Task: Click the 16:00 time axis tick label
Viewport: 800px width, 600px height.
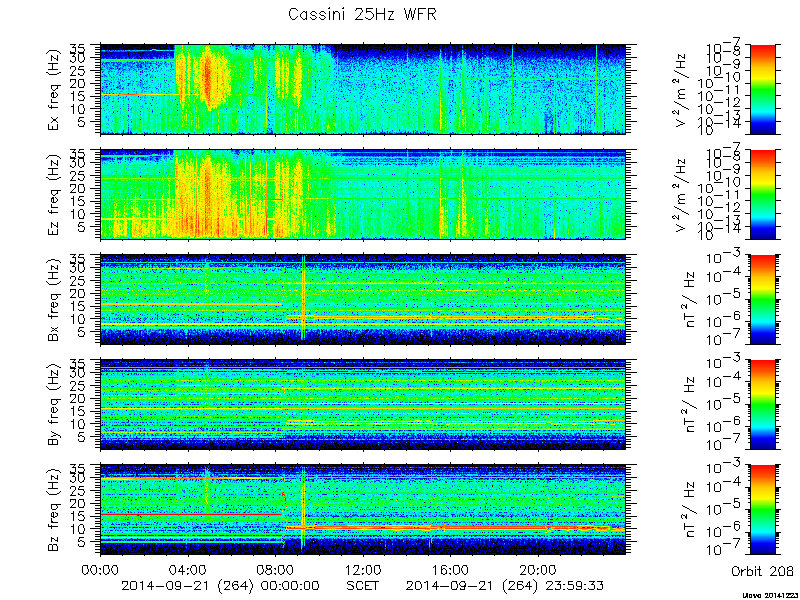Action: click(451, 570)
